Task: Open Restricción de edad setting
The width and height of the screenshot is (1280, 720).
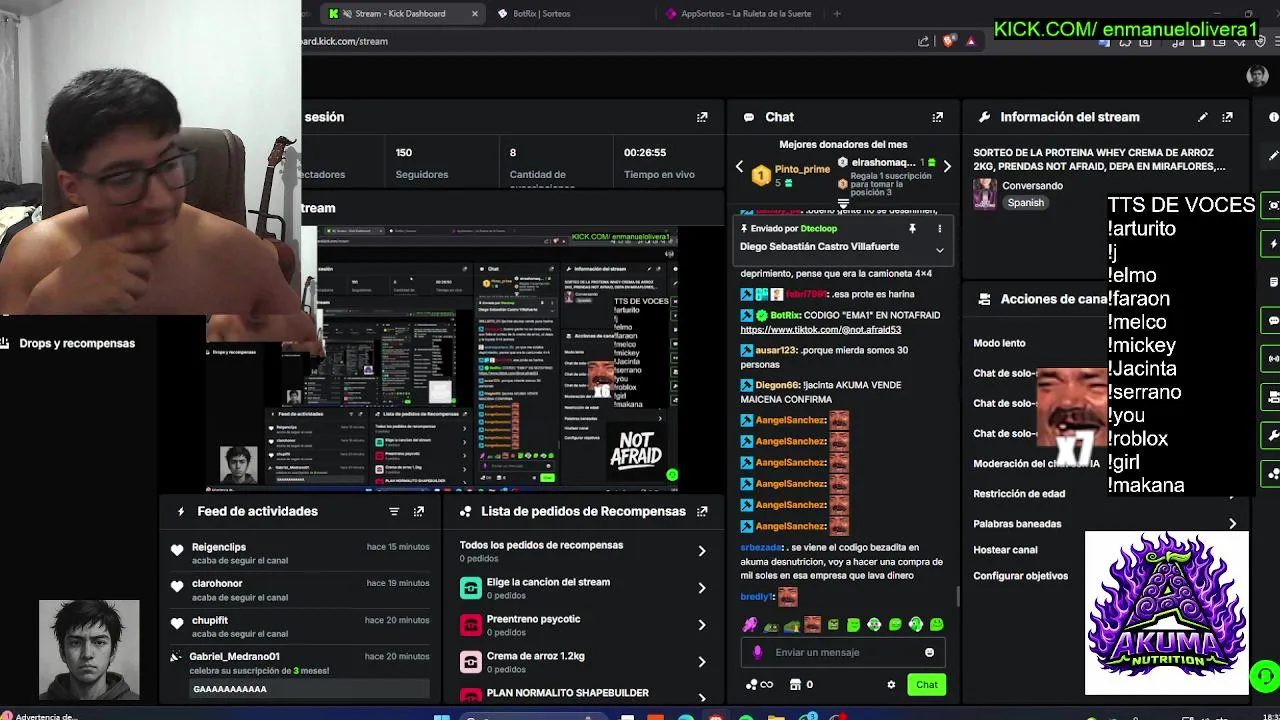Action: 1019,494
